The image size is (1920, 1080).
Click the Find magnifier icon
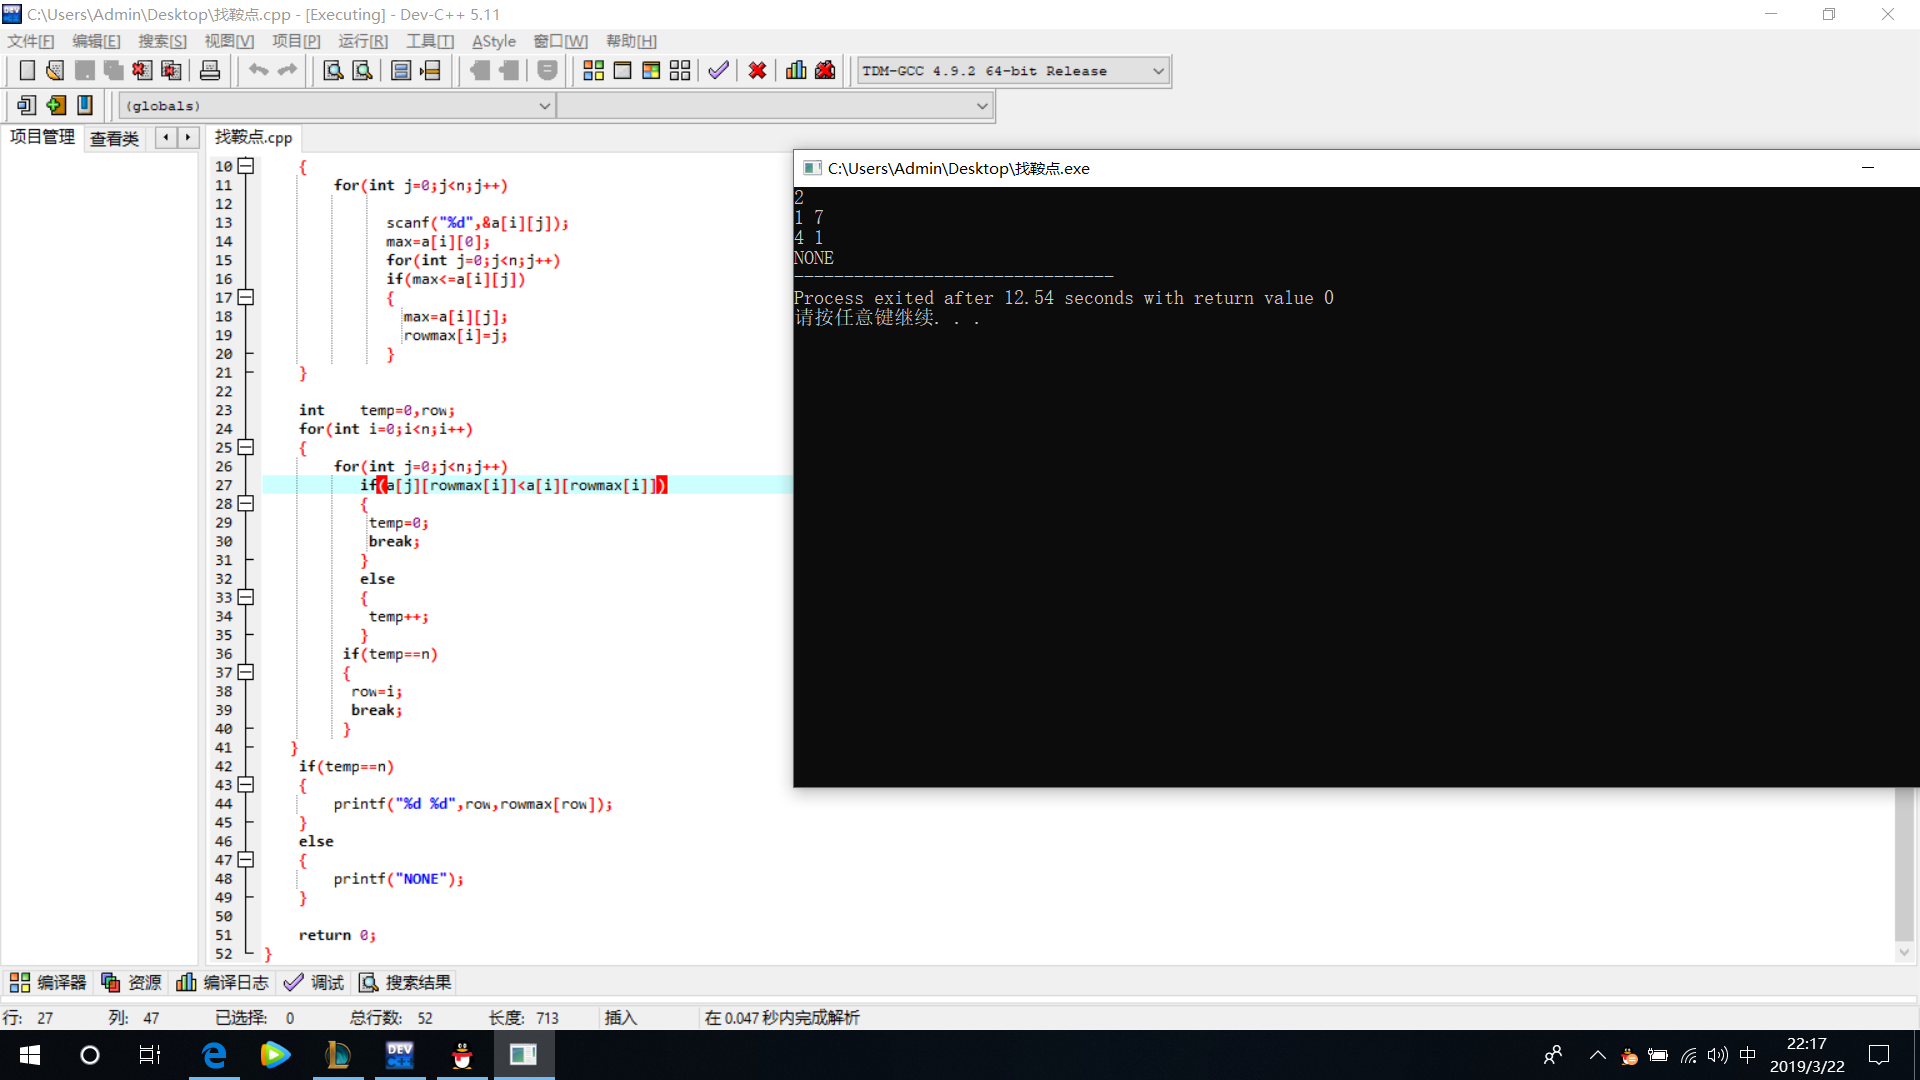click(333, 71)
